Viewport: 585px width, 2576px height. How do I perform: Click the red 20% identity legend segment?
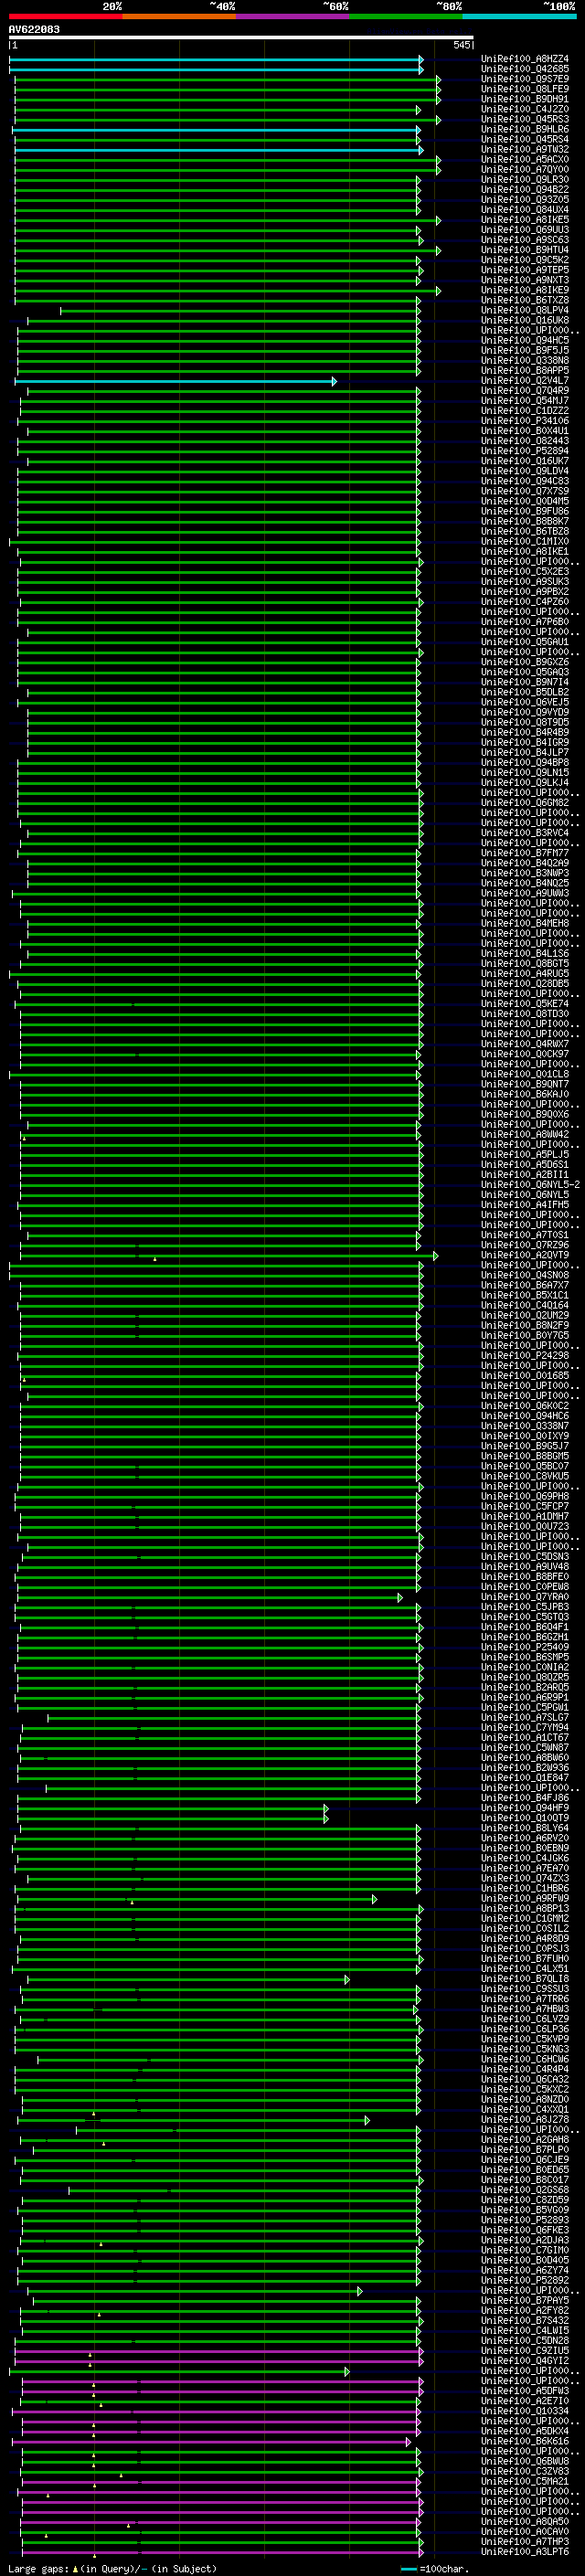[x=66, y=16]
